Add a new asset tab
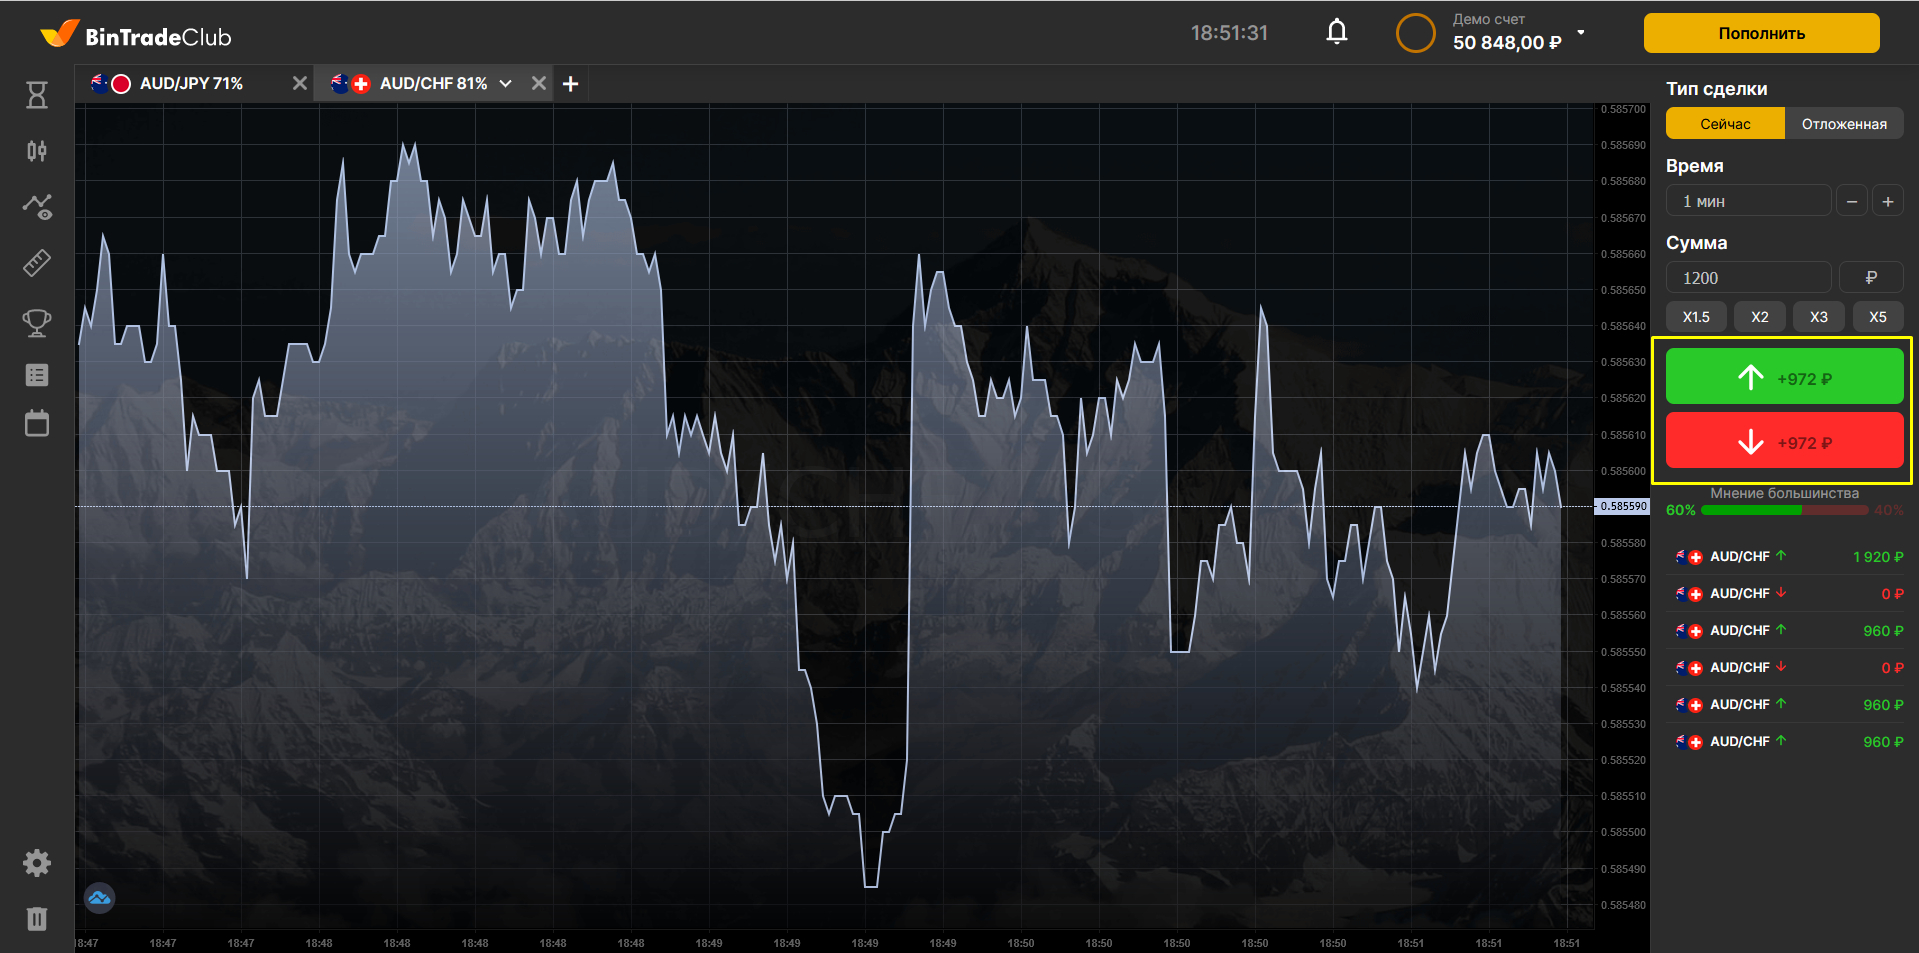Viewport: 1919px width, 953px height. 571,84
